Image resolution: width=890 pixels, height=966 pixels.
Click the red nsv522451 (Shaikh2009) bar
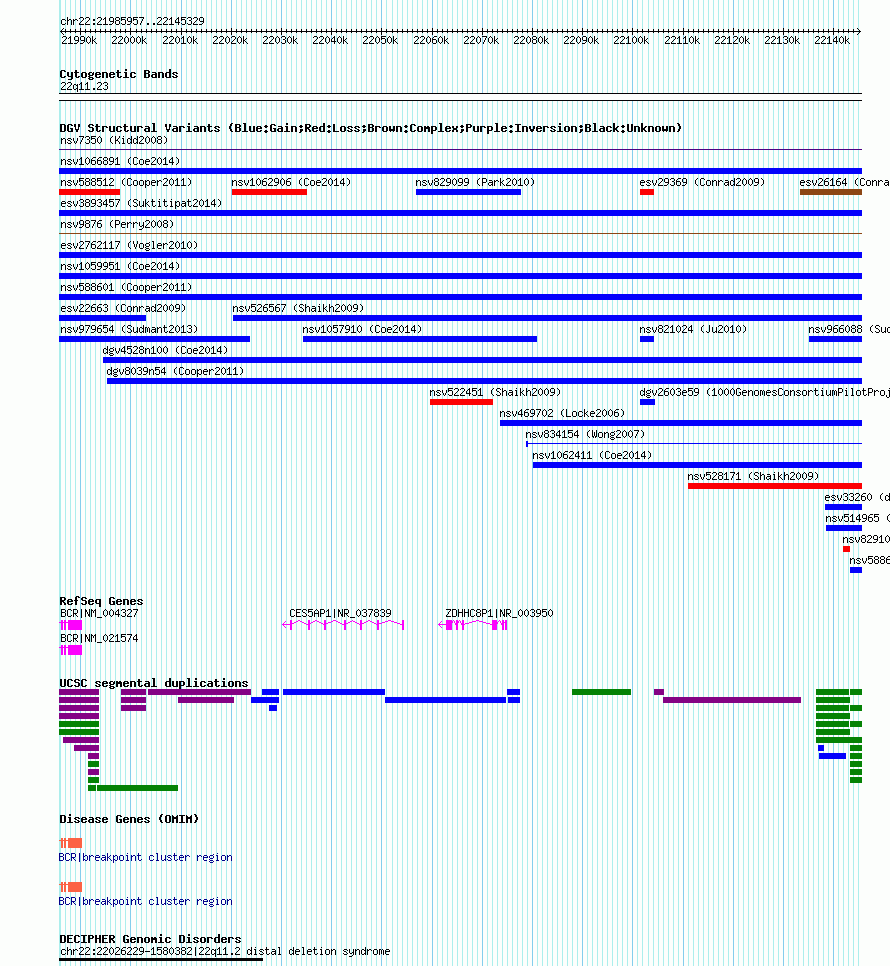(461, 402)
